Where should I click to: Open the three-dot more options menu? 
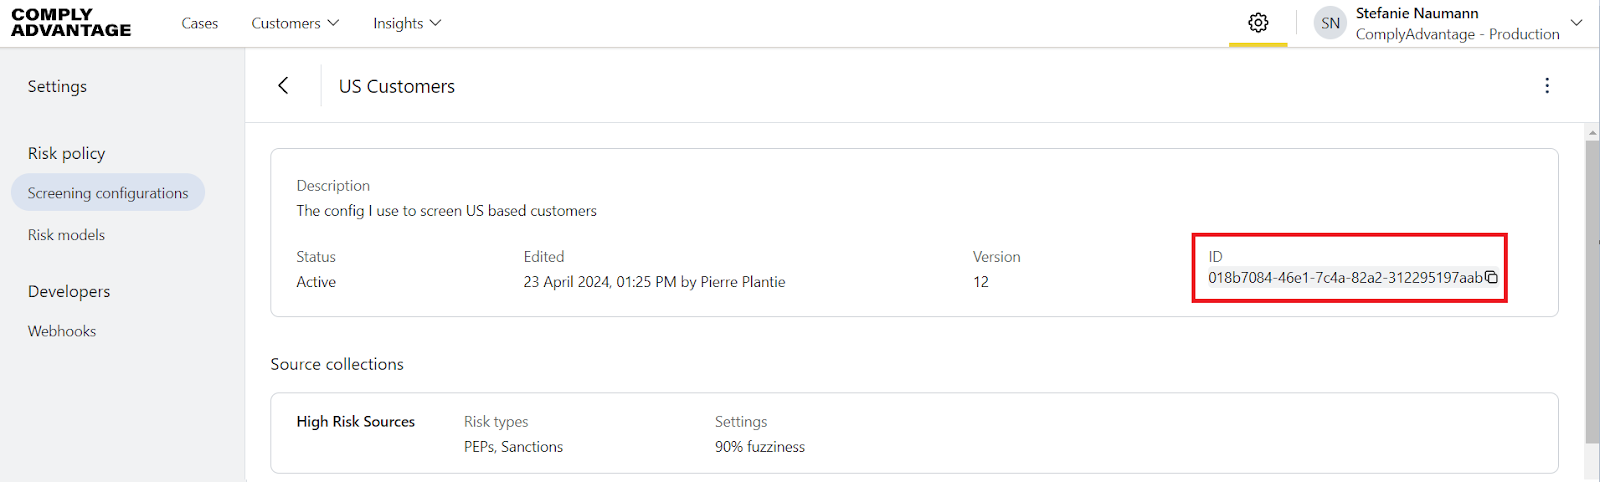1547,86
